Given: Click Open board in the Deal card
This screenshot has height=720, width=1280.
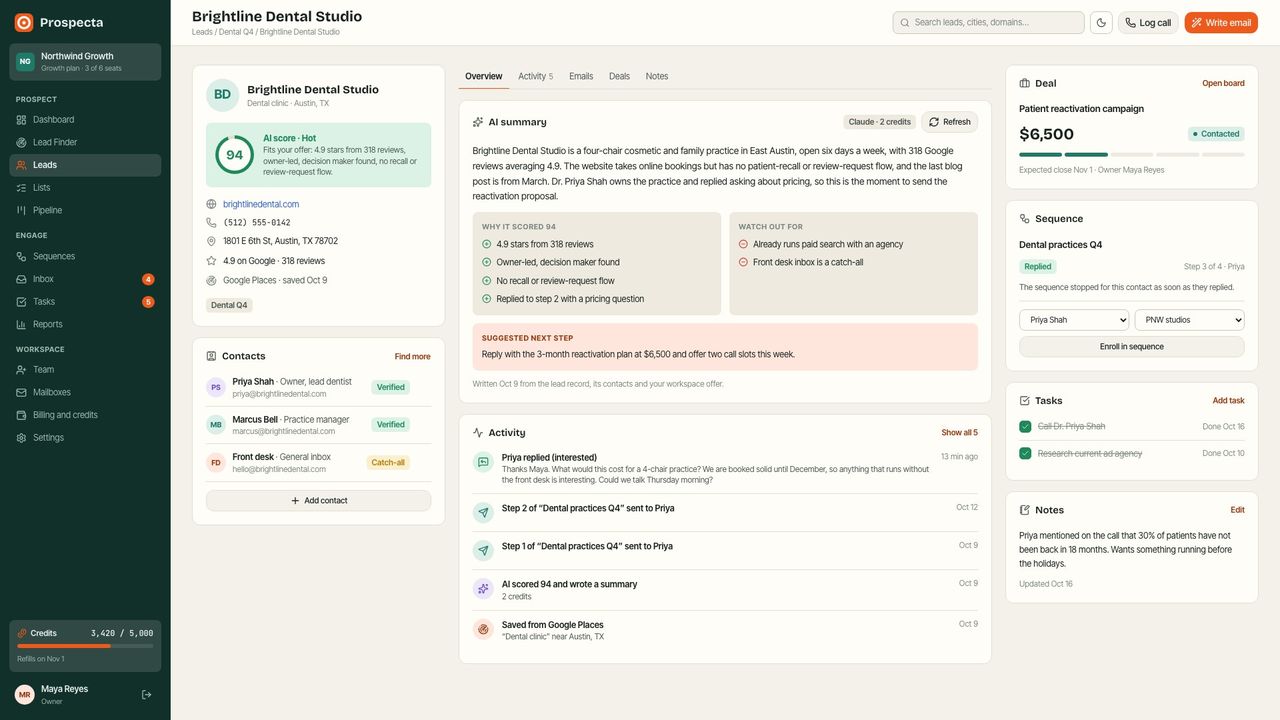Looking at the screenshot, I should (1223, 84).
